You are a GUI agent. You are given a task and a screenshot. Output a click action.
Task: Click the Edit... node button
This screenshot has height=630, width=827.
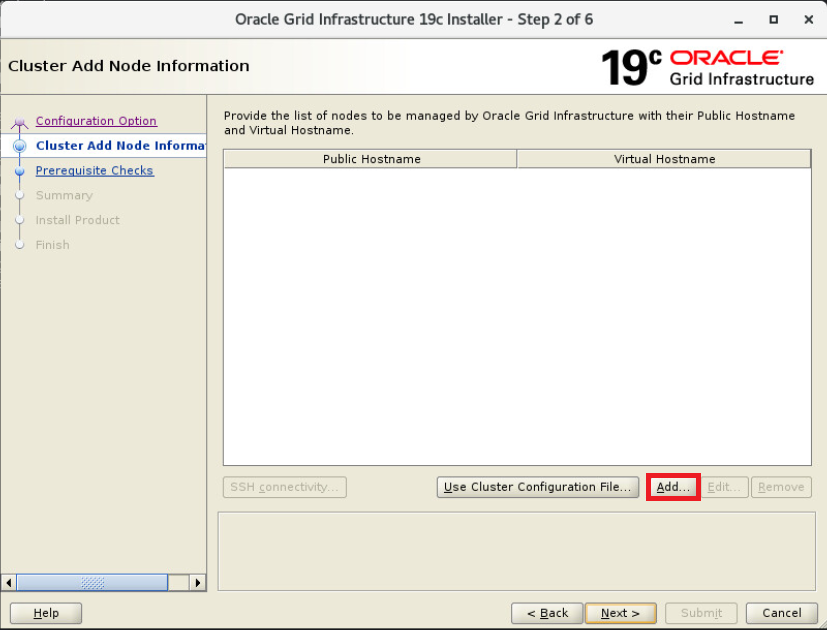724,487
